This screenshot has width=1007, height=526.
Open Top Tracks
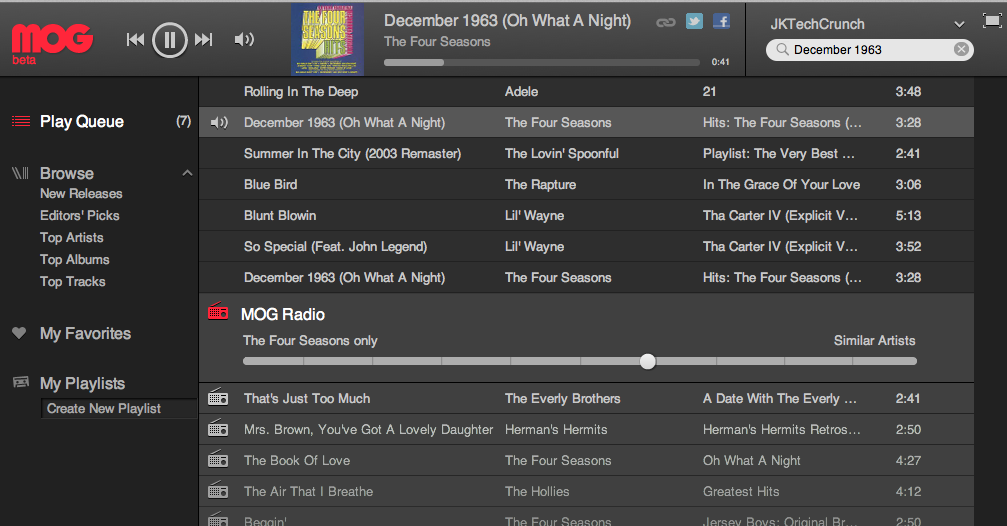pyautogui.click(x=73, y=281)
